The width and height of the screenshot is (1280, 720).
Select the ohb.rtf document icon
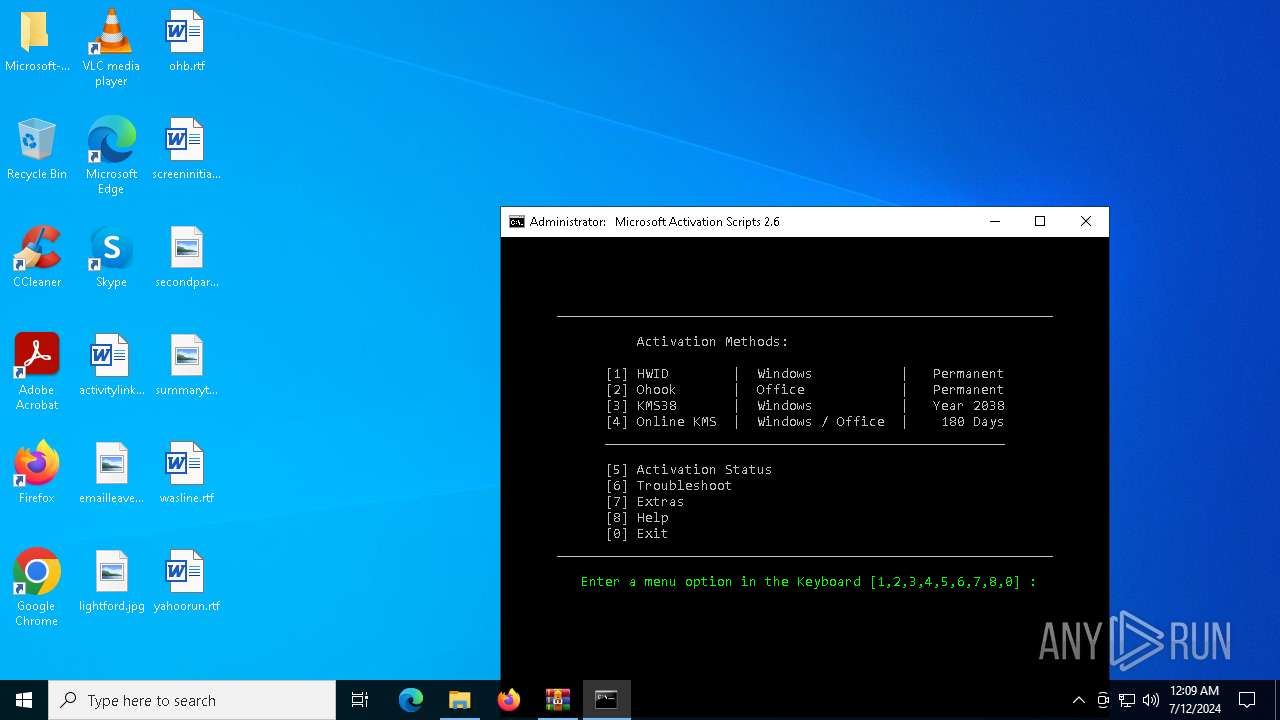coord(186,42)
